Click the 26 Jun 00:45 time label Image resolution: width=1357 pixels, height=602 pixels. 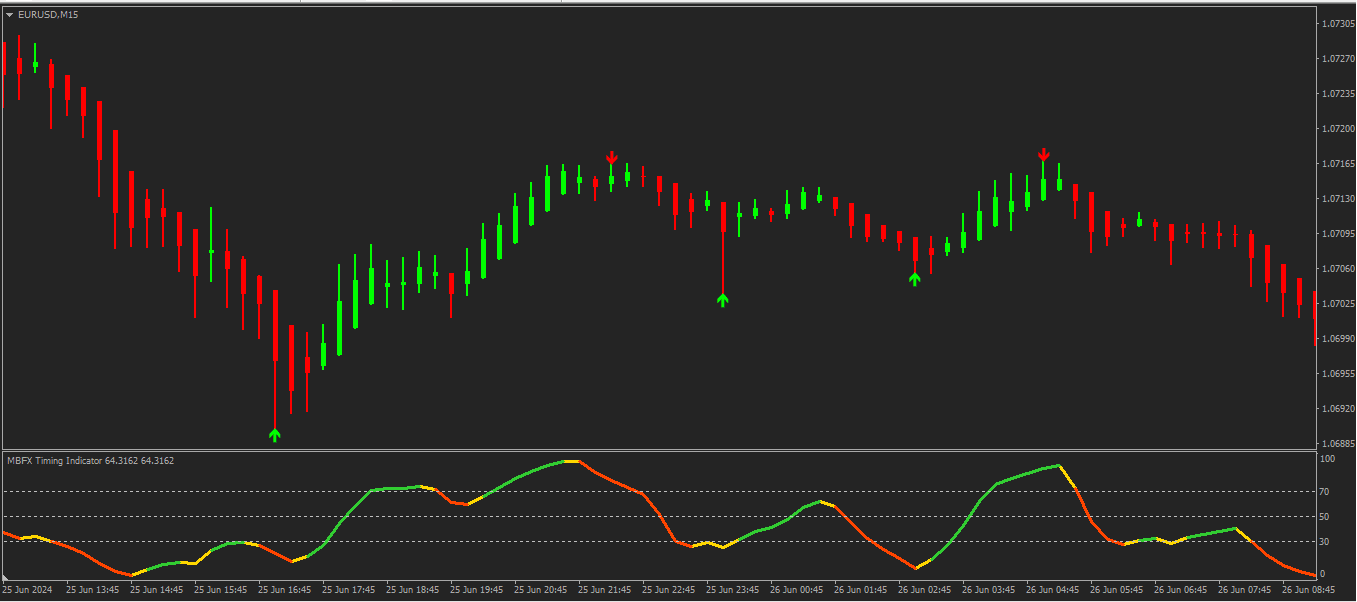coord(797,590)
